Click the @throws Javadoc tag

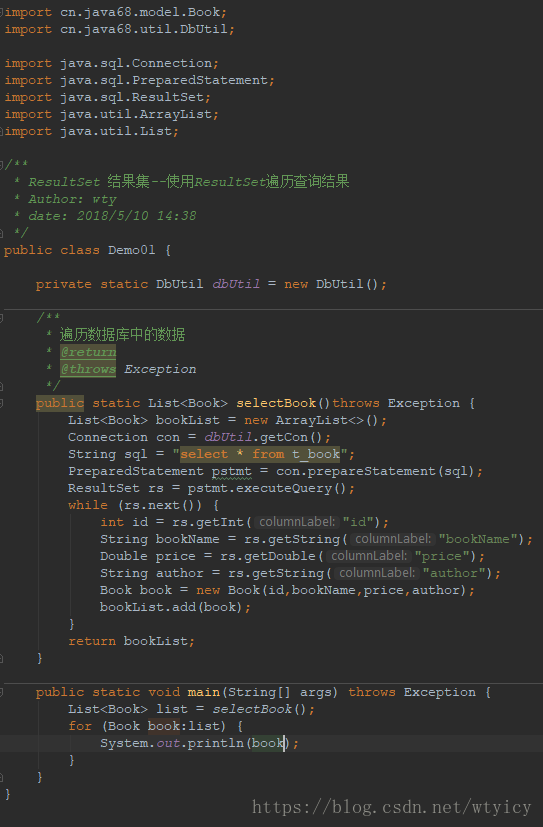(x=88, y=369)
